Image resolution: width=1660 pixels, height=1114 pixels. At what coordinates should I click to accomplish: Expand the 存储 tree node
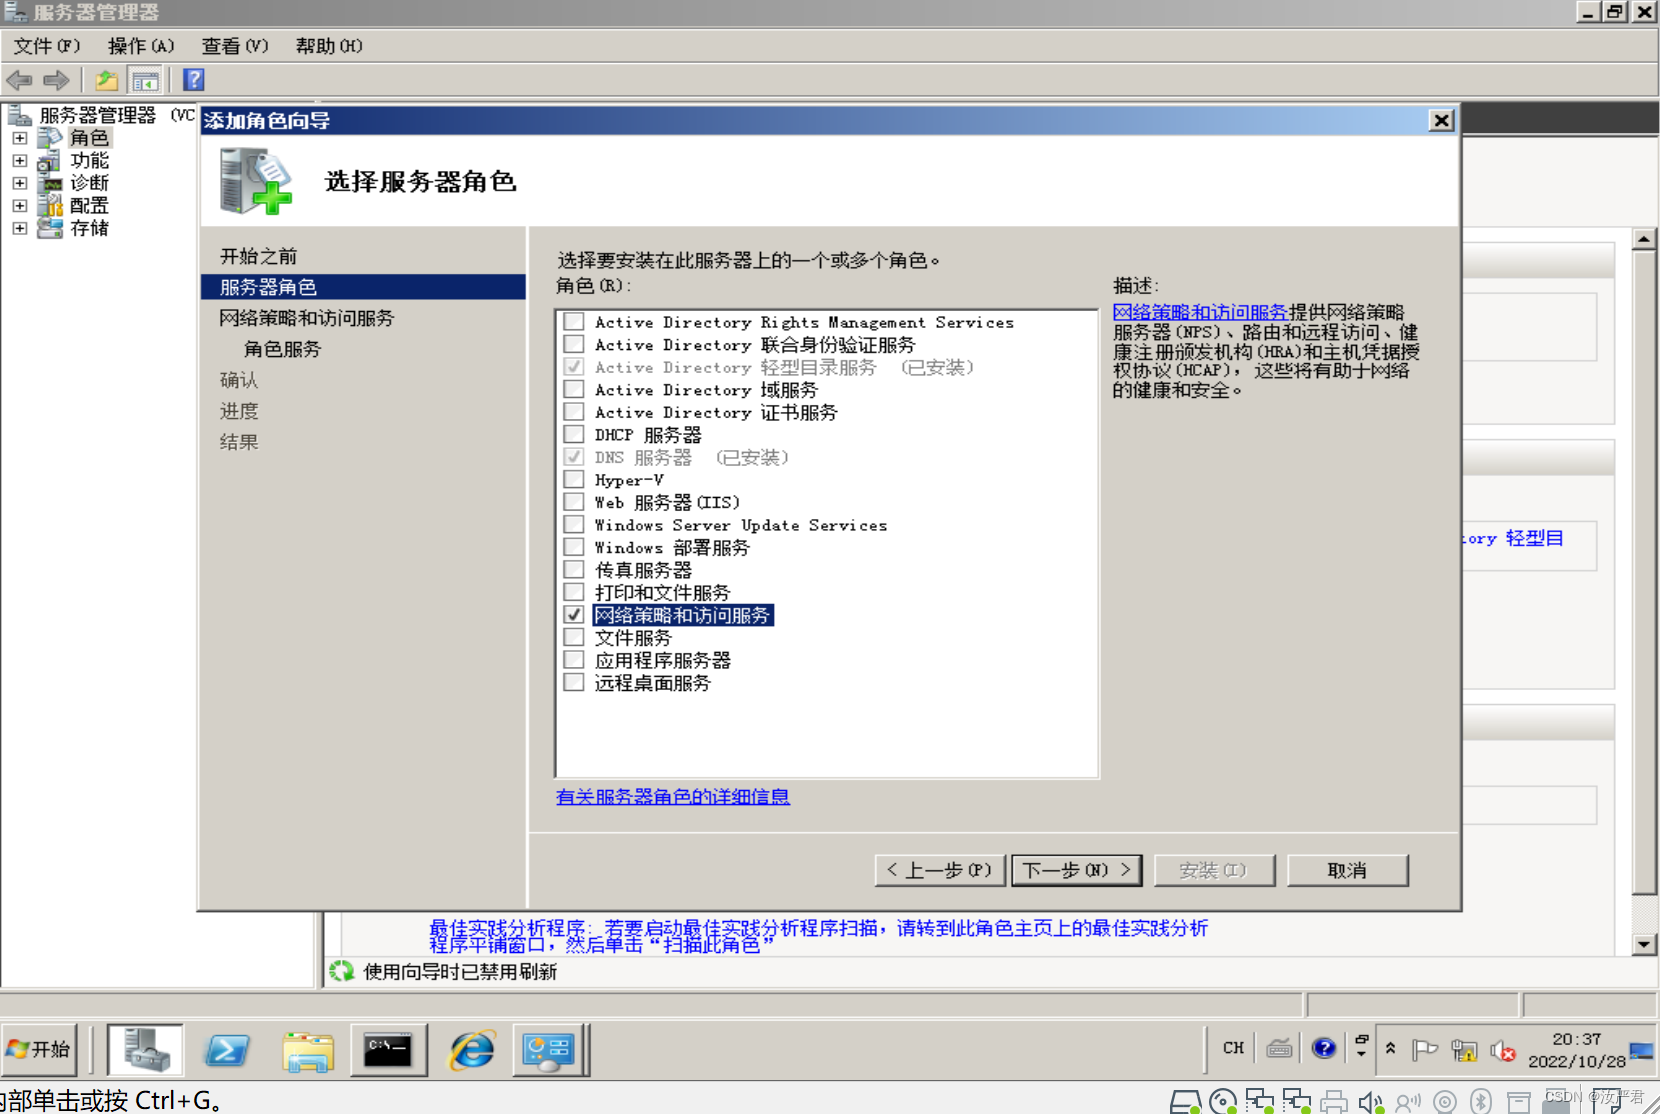pyautogui.click(x=19, y=229)
